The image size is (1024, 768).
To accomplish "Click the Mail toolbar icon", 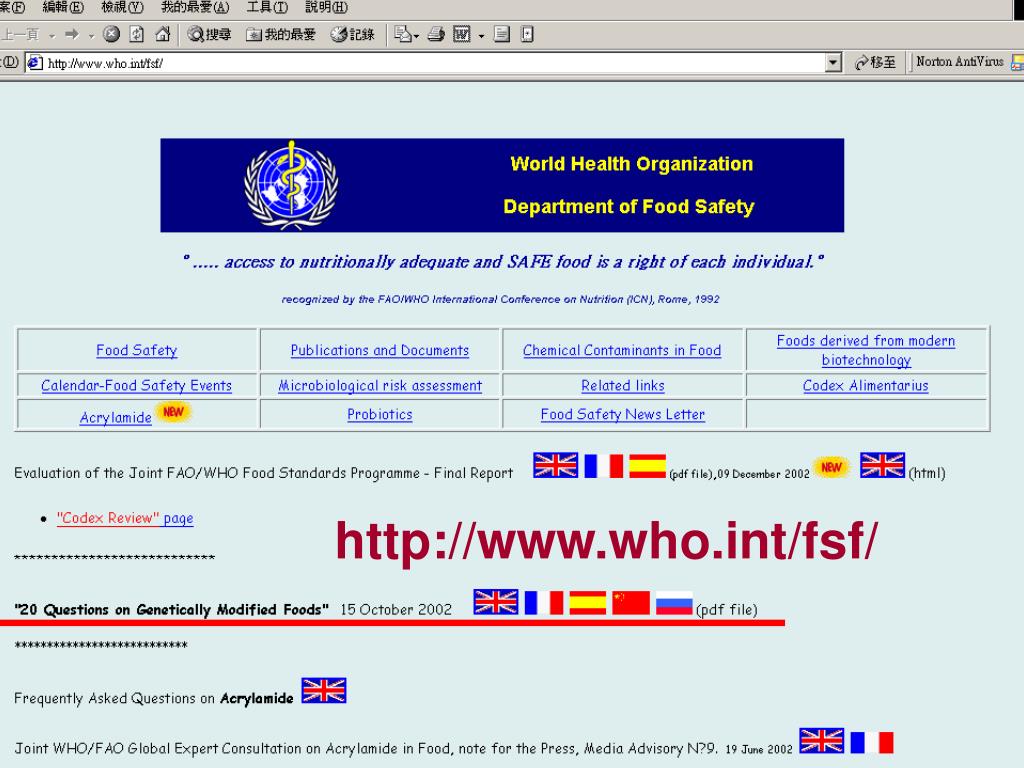I will coord(403,34).
